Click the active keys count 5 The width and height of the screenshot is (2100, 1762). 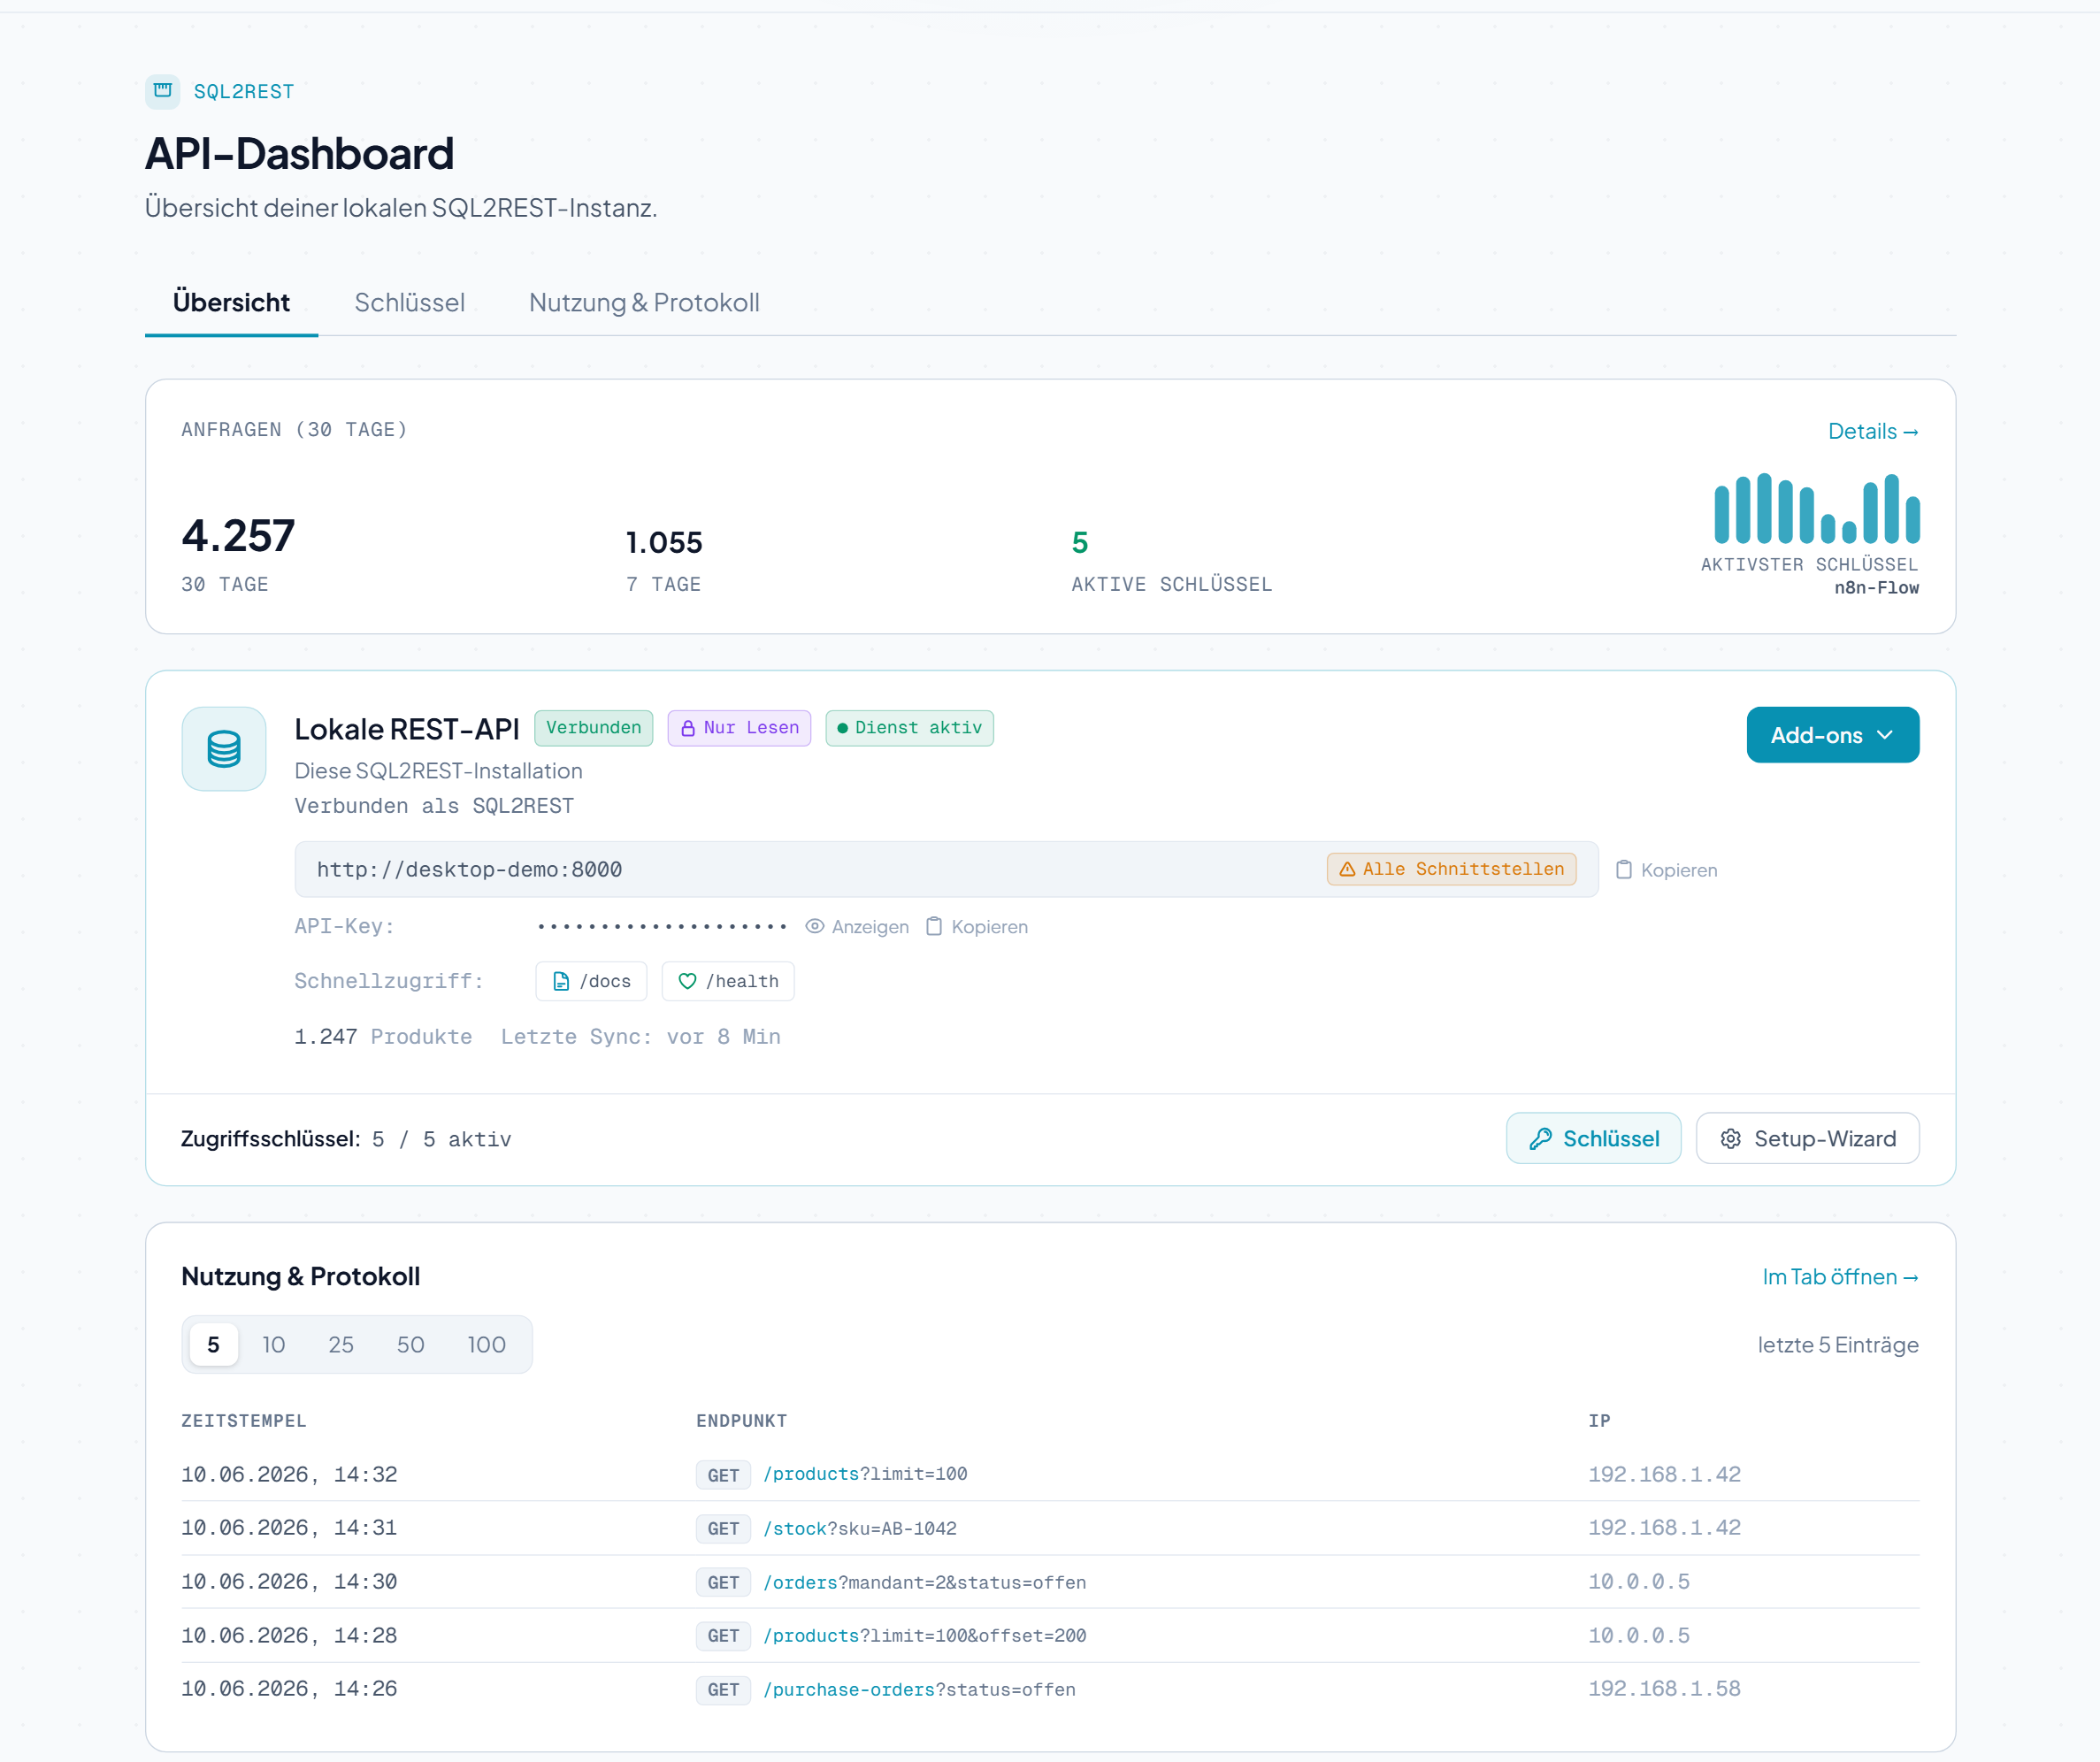[1080, 543]
